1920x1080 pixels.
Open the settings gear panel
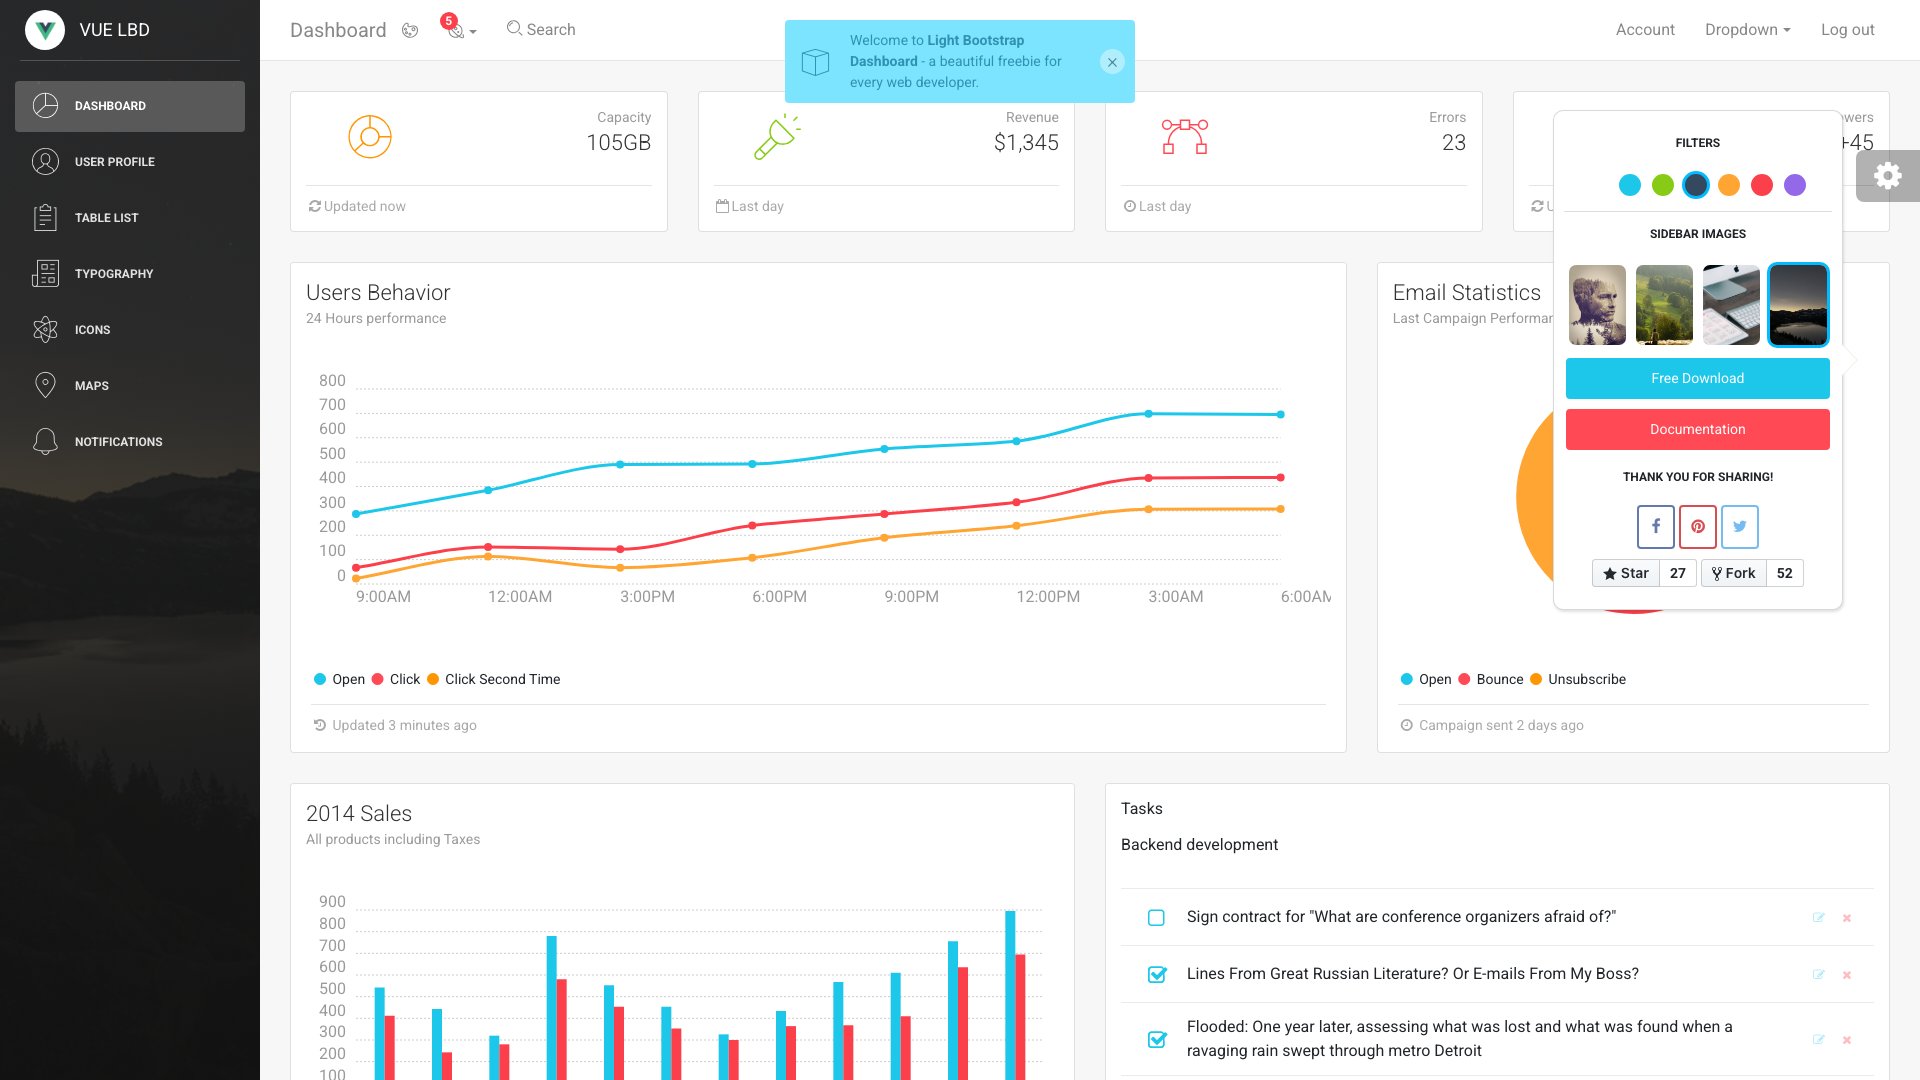(x=1888, y=175)
